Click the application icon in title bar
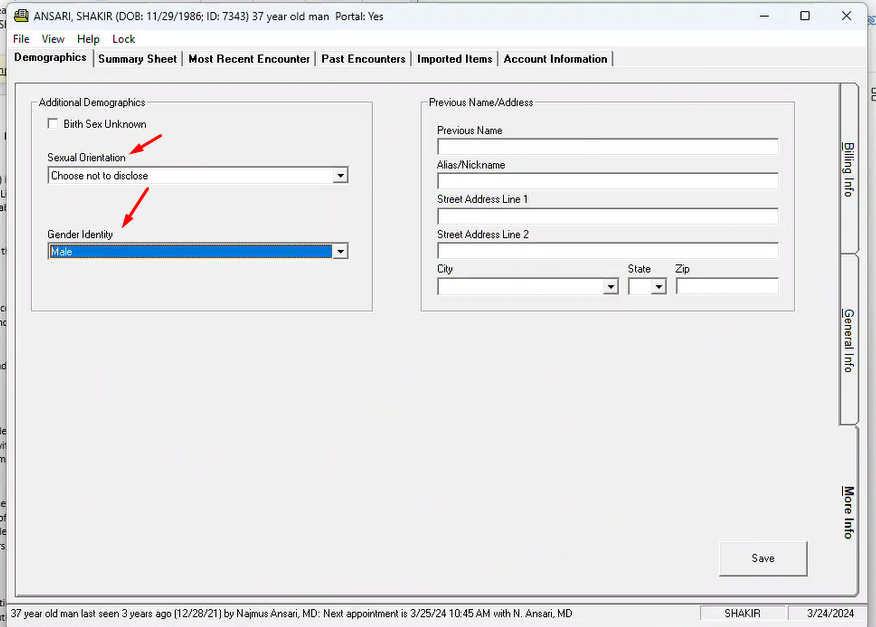The width and height of the screenshot is (876, 627). coord(19,16)
